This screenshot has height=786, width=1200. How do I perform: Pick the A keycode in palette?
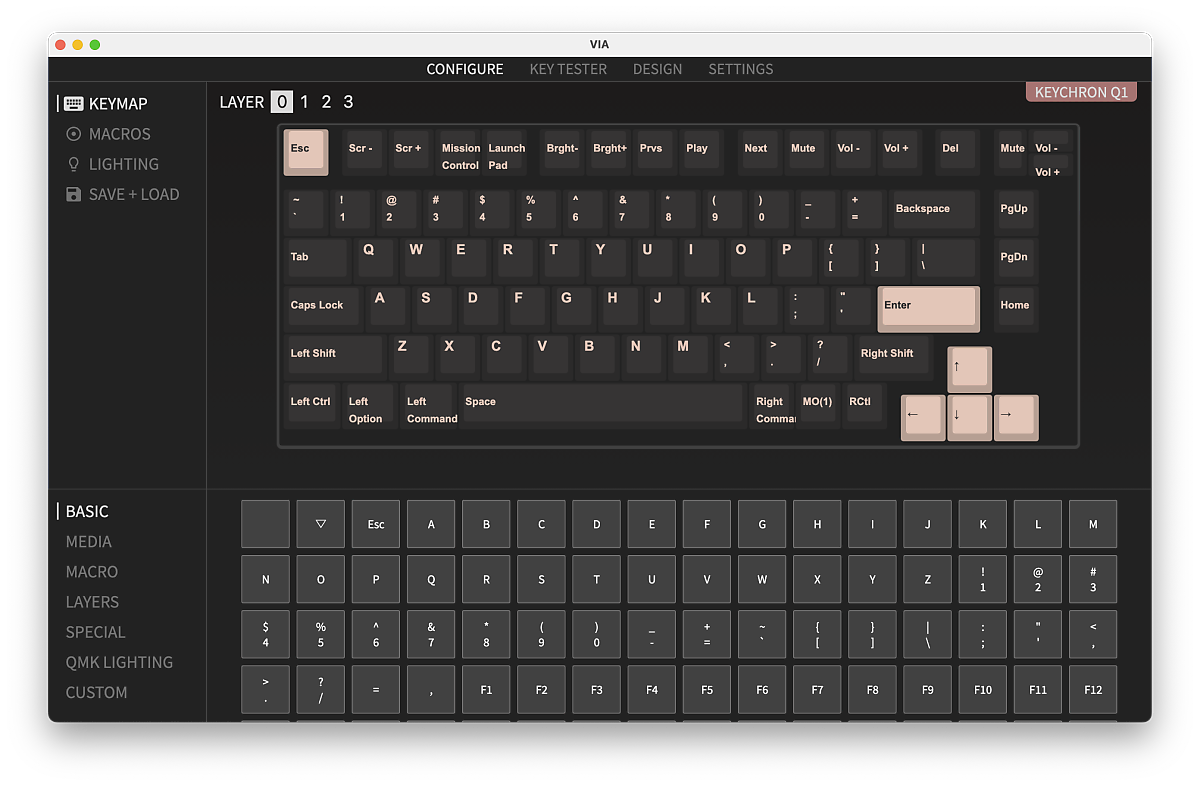click(431, 524)
